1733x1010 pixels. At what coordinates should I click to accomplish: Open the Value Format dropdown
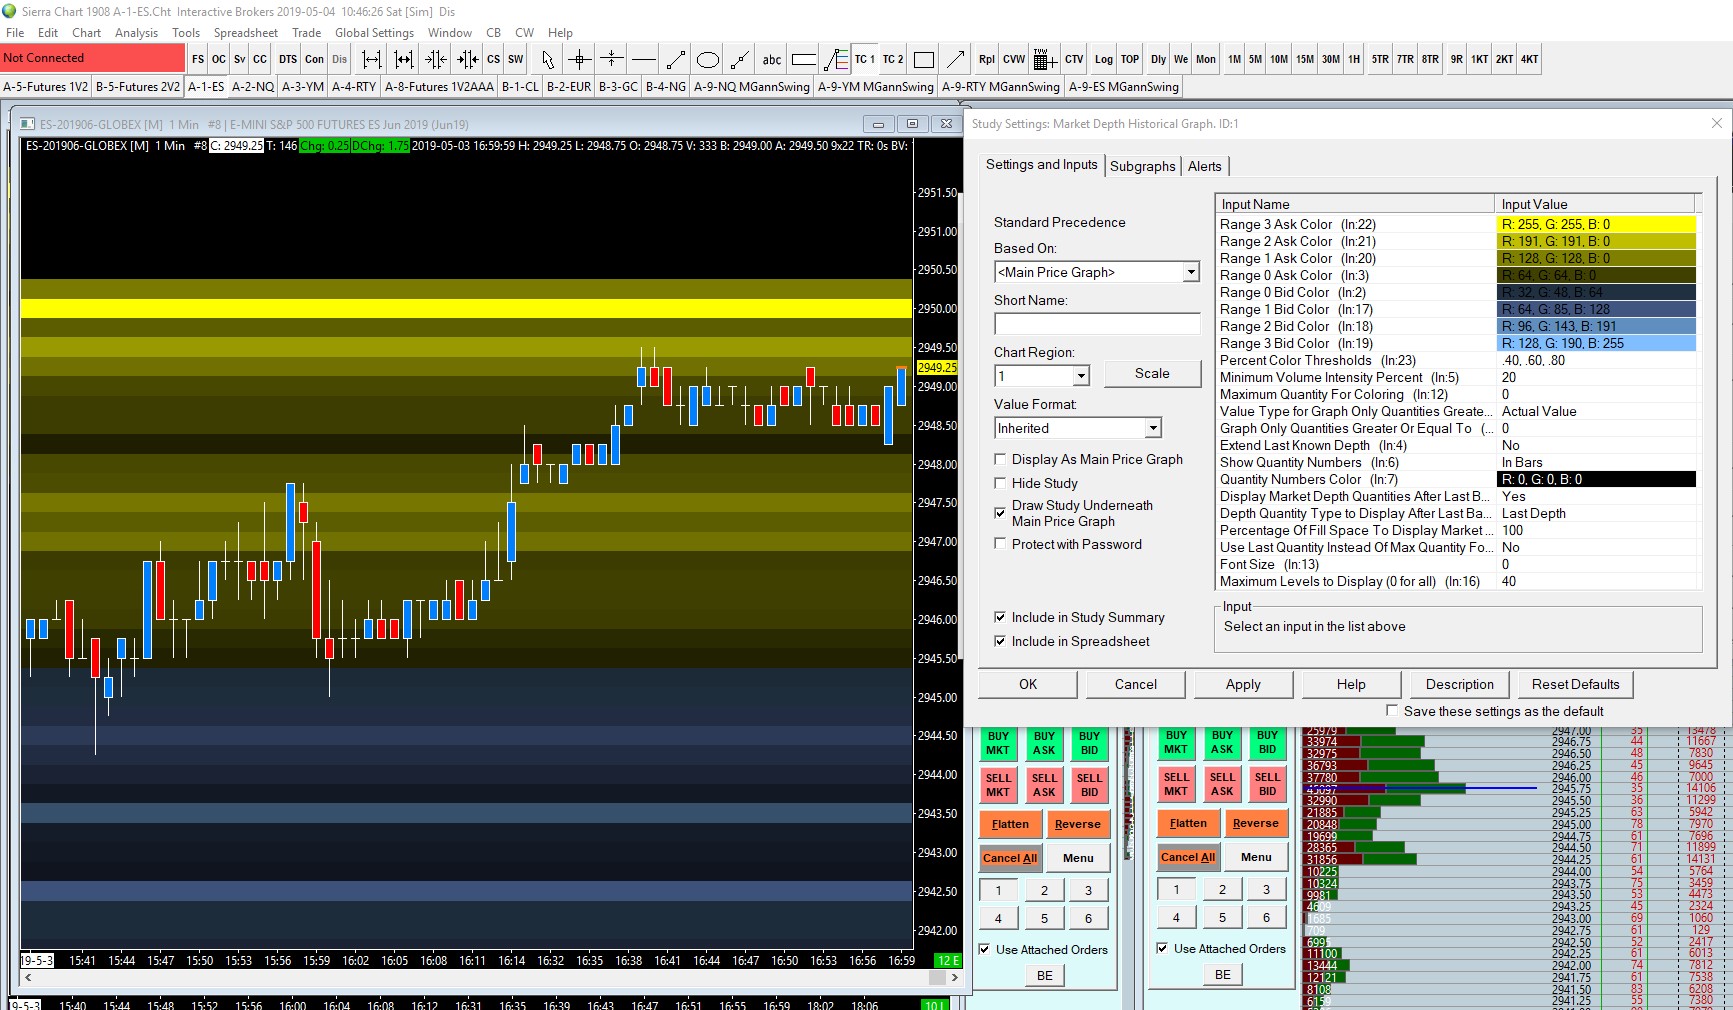[x=1152, y=428]
